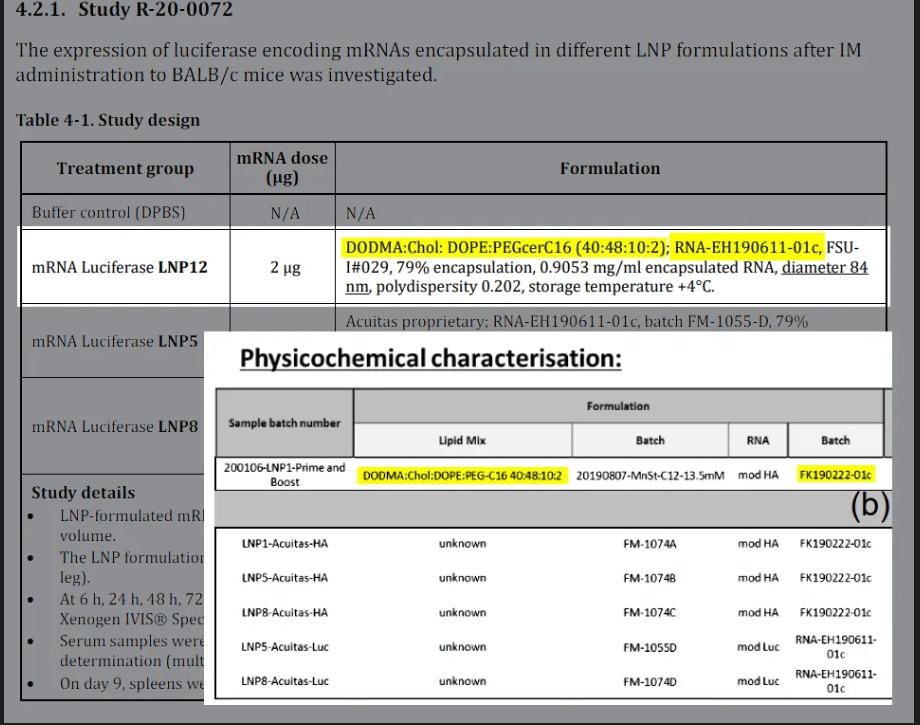Select the "Sample batch number" column header
Screen dimensions: 920x725
[284, 423]
